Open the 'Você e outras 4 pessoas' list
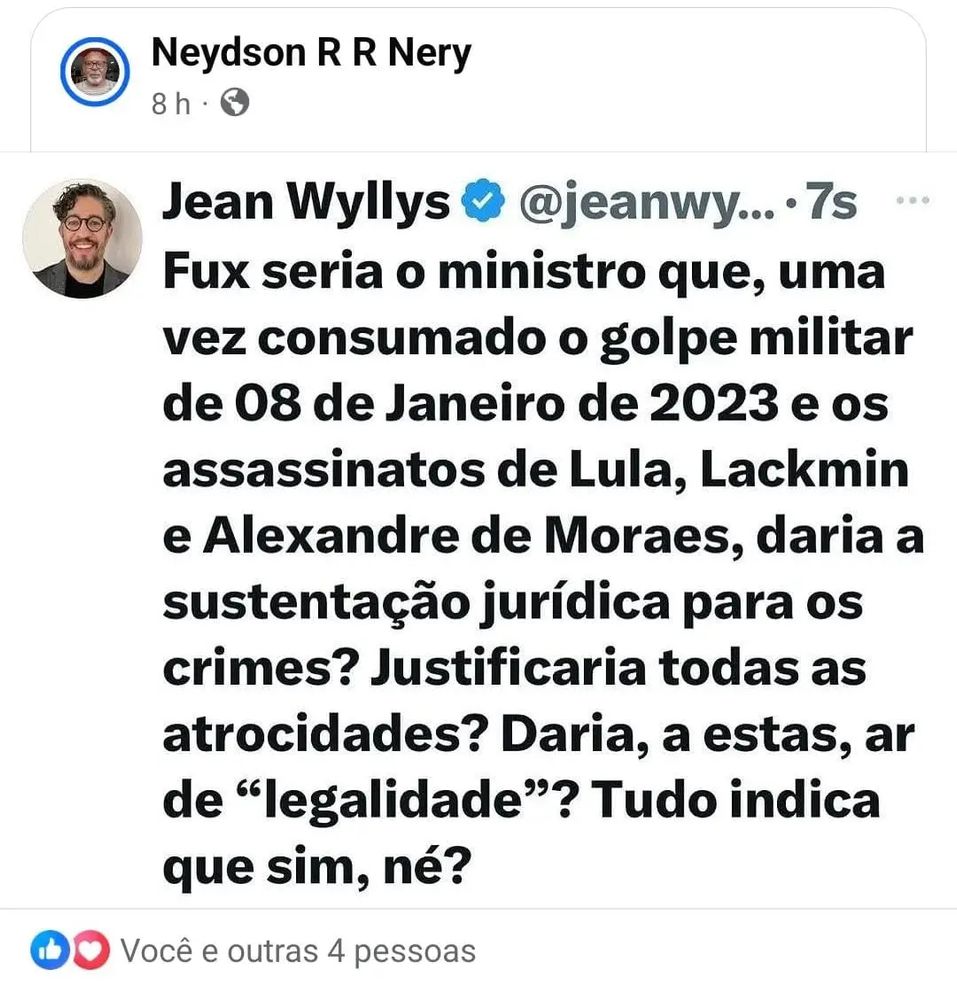The image size is (957, 1000). coord(298,951)
